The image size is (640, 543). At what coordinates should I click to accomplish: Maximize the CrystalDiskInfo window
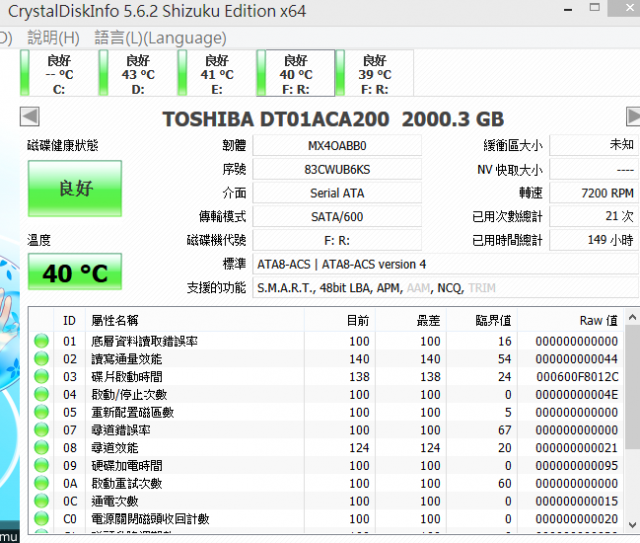(x=595, y=8)
